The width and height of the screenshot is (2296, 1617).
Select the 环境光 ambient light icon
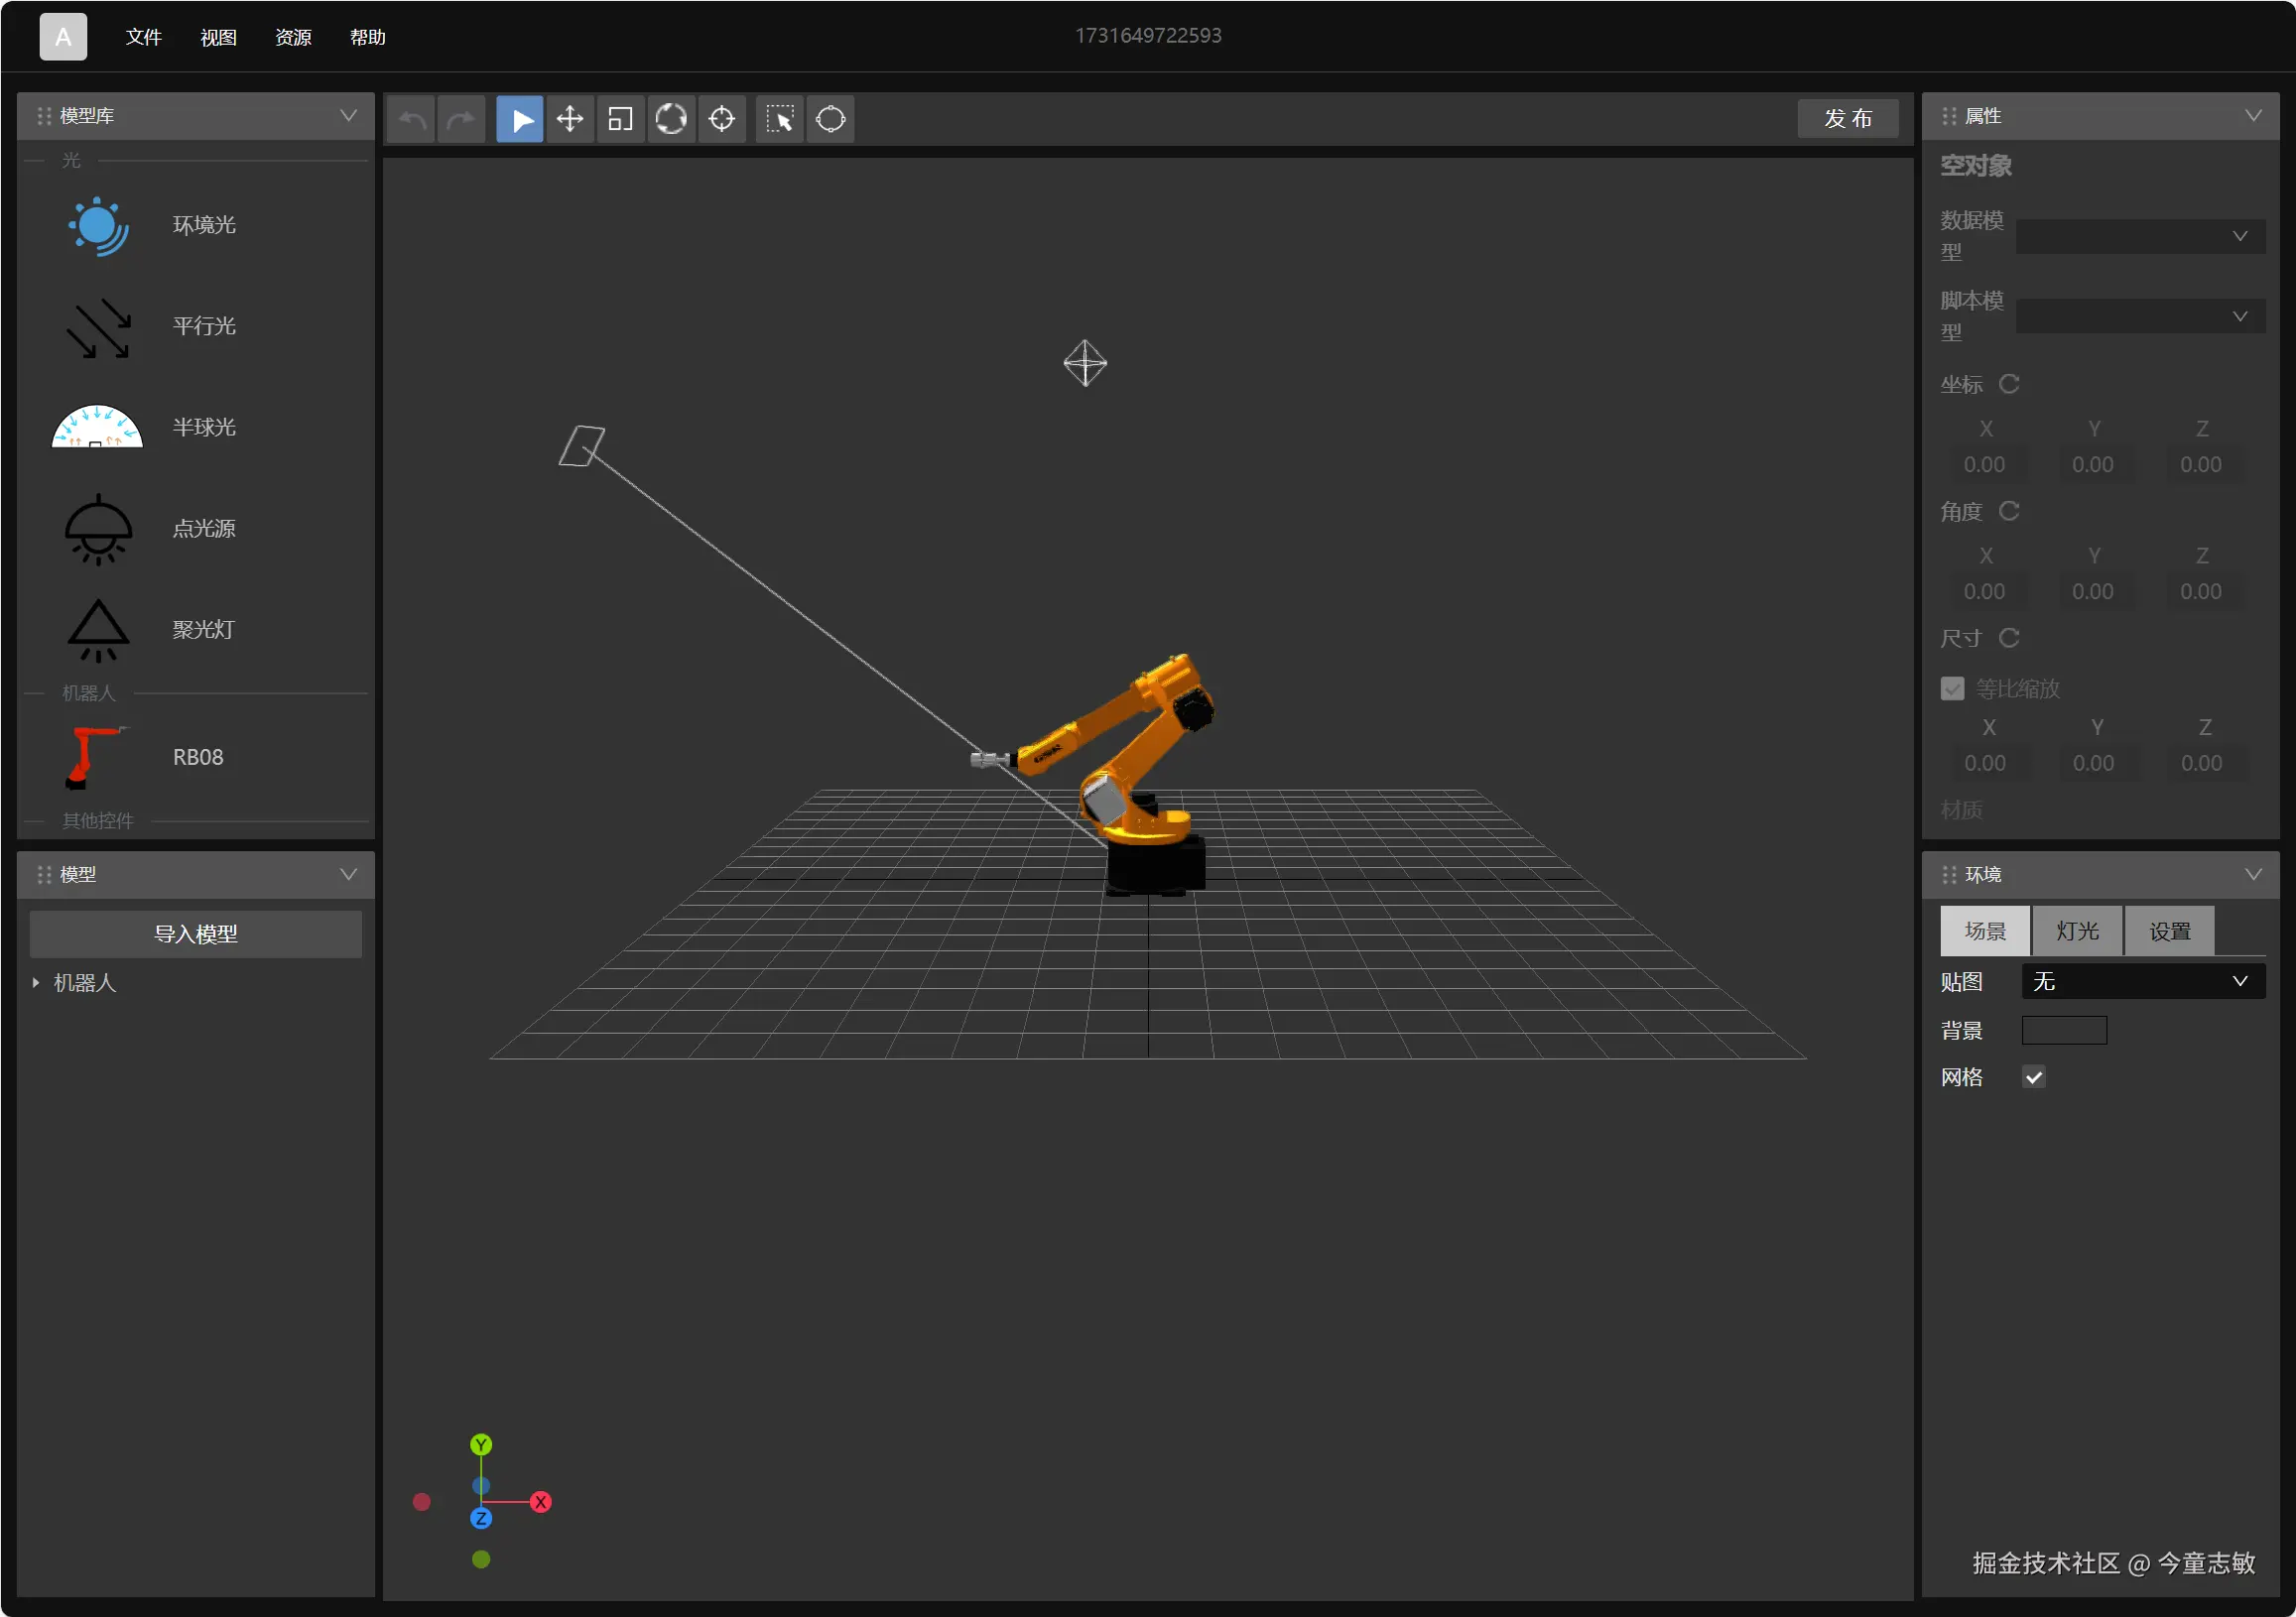[98, 226]
